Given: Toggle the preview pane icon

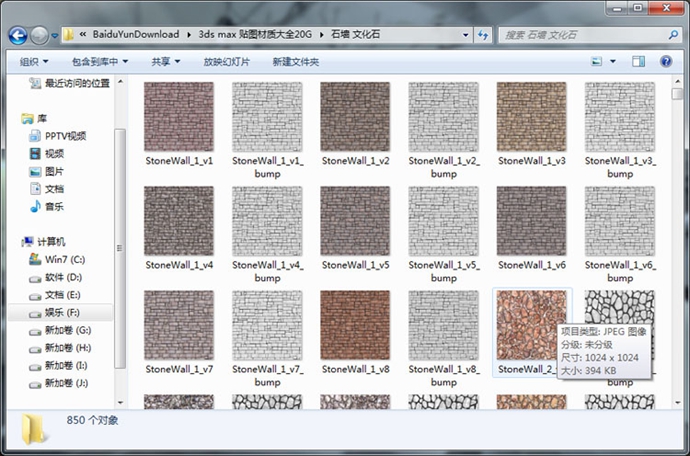Looking at the screenshot, I should pyautogui.click(x=639, y=62).
